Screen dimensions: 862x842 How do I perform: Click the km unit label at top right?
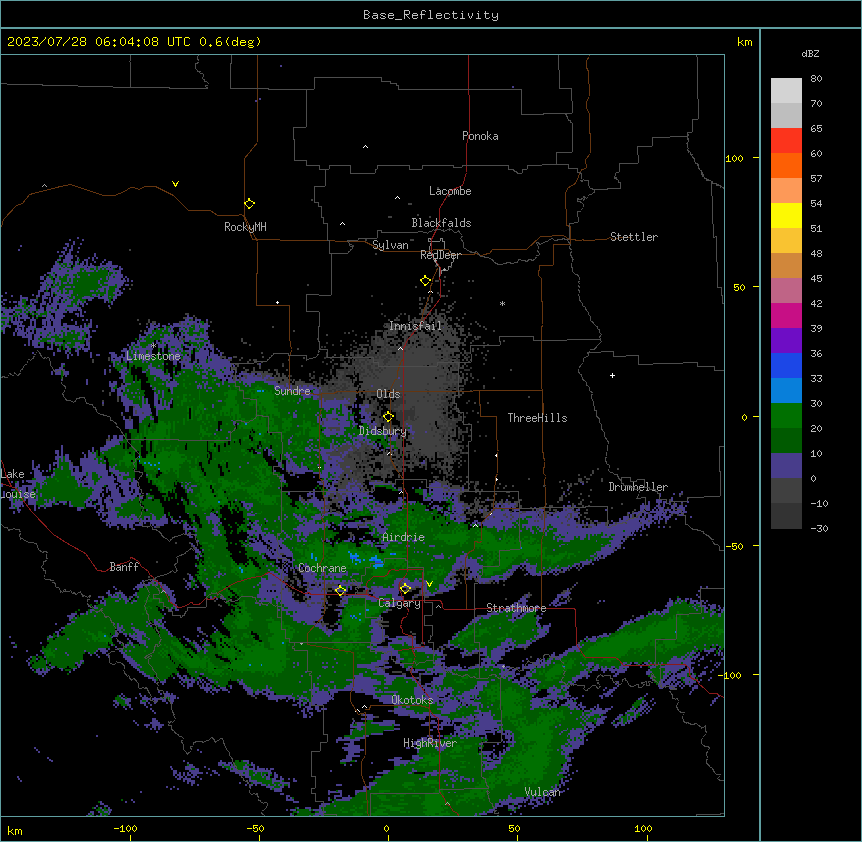[x=745, y=42]
